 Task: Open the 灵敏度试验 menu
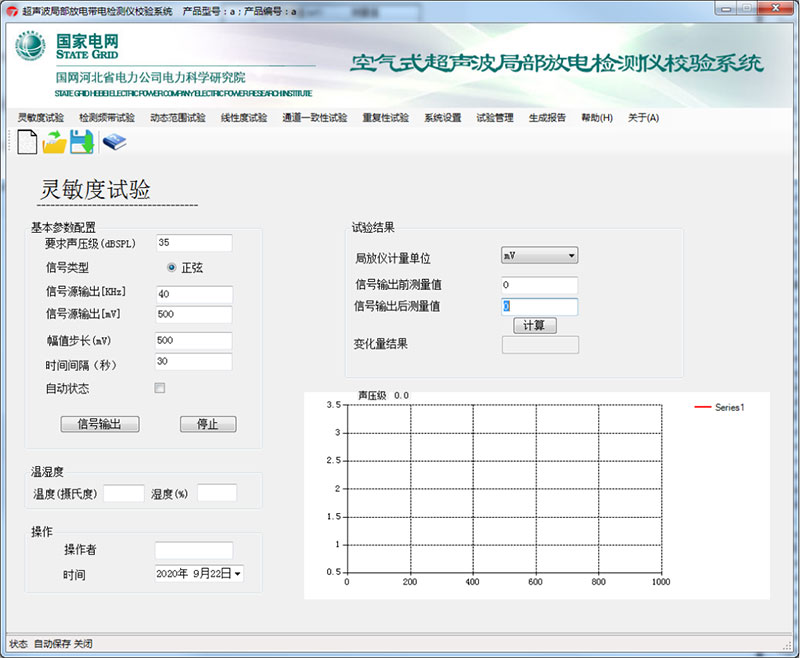[41, 117]
